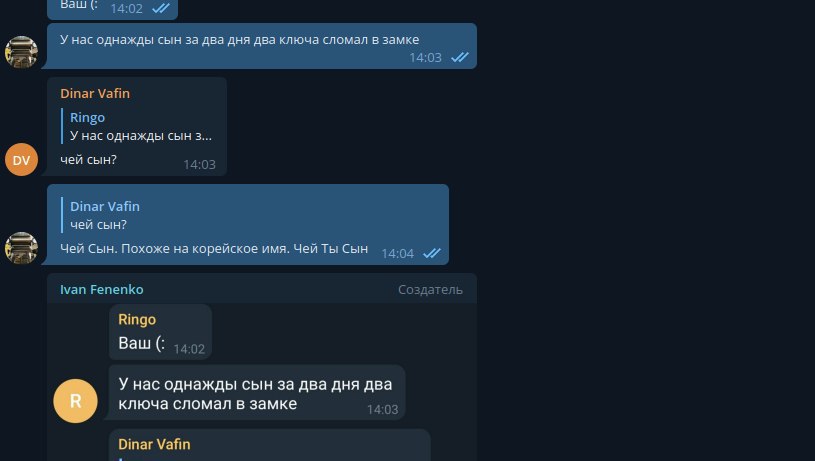Click the 14:04 timestamp of the reply
Screen dimensions: 815x461
tap(398, 253)
